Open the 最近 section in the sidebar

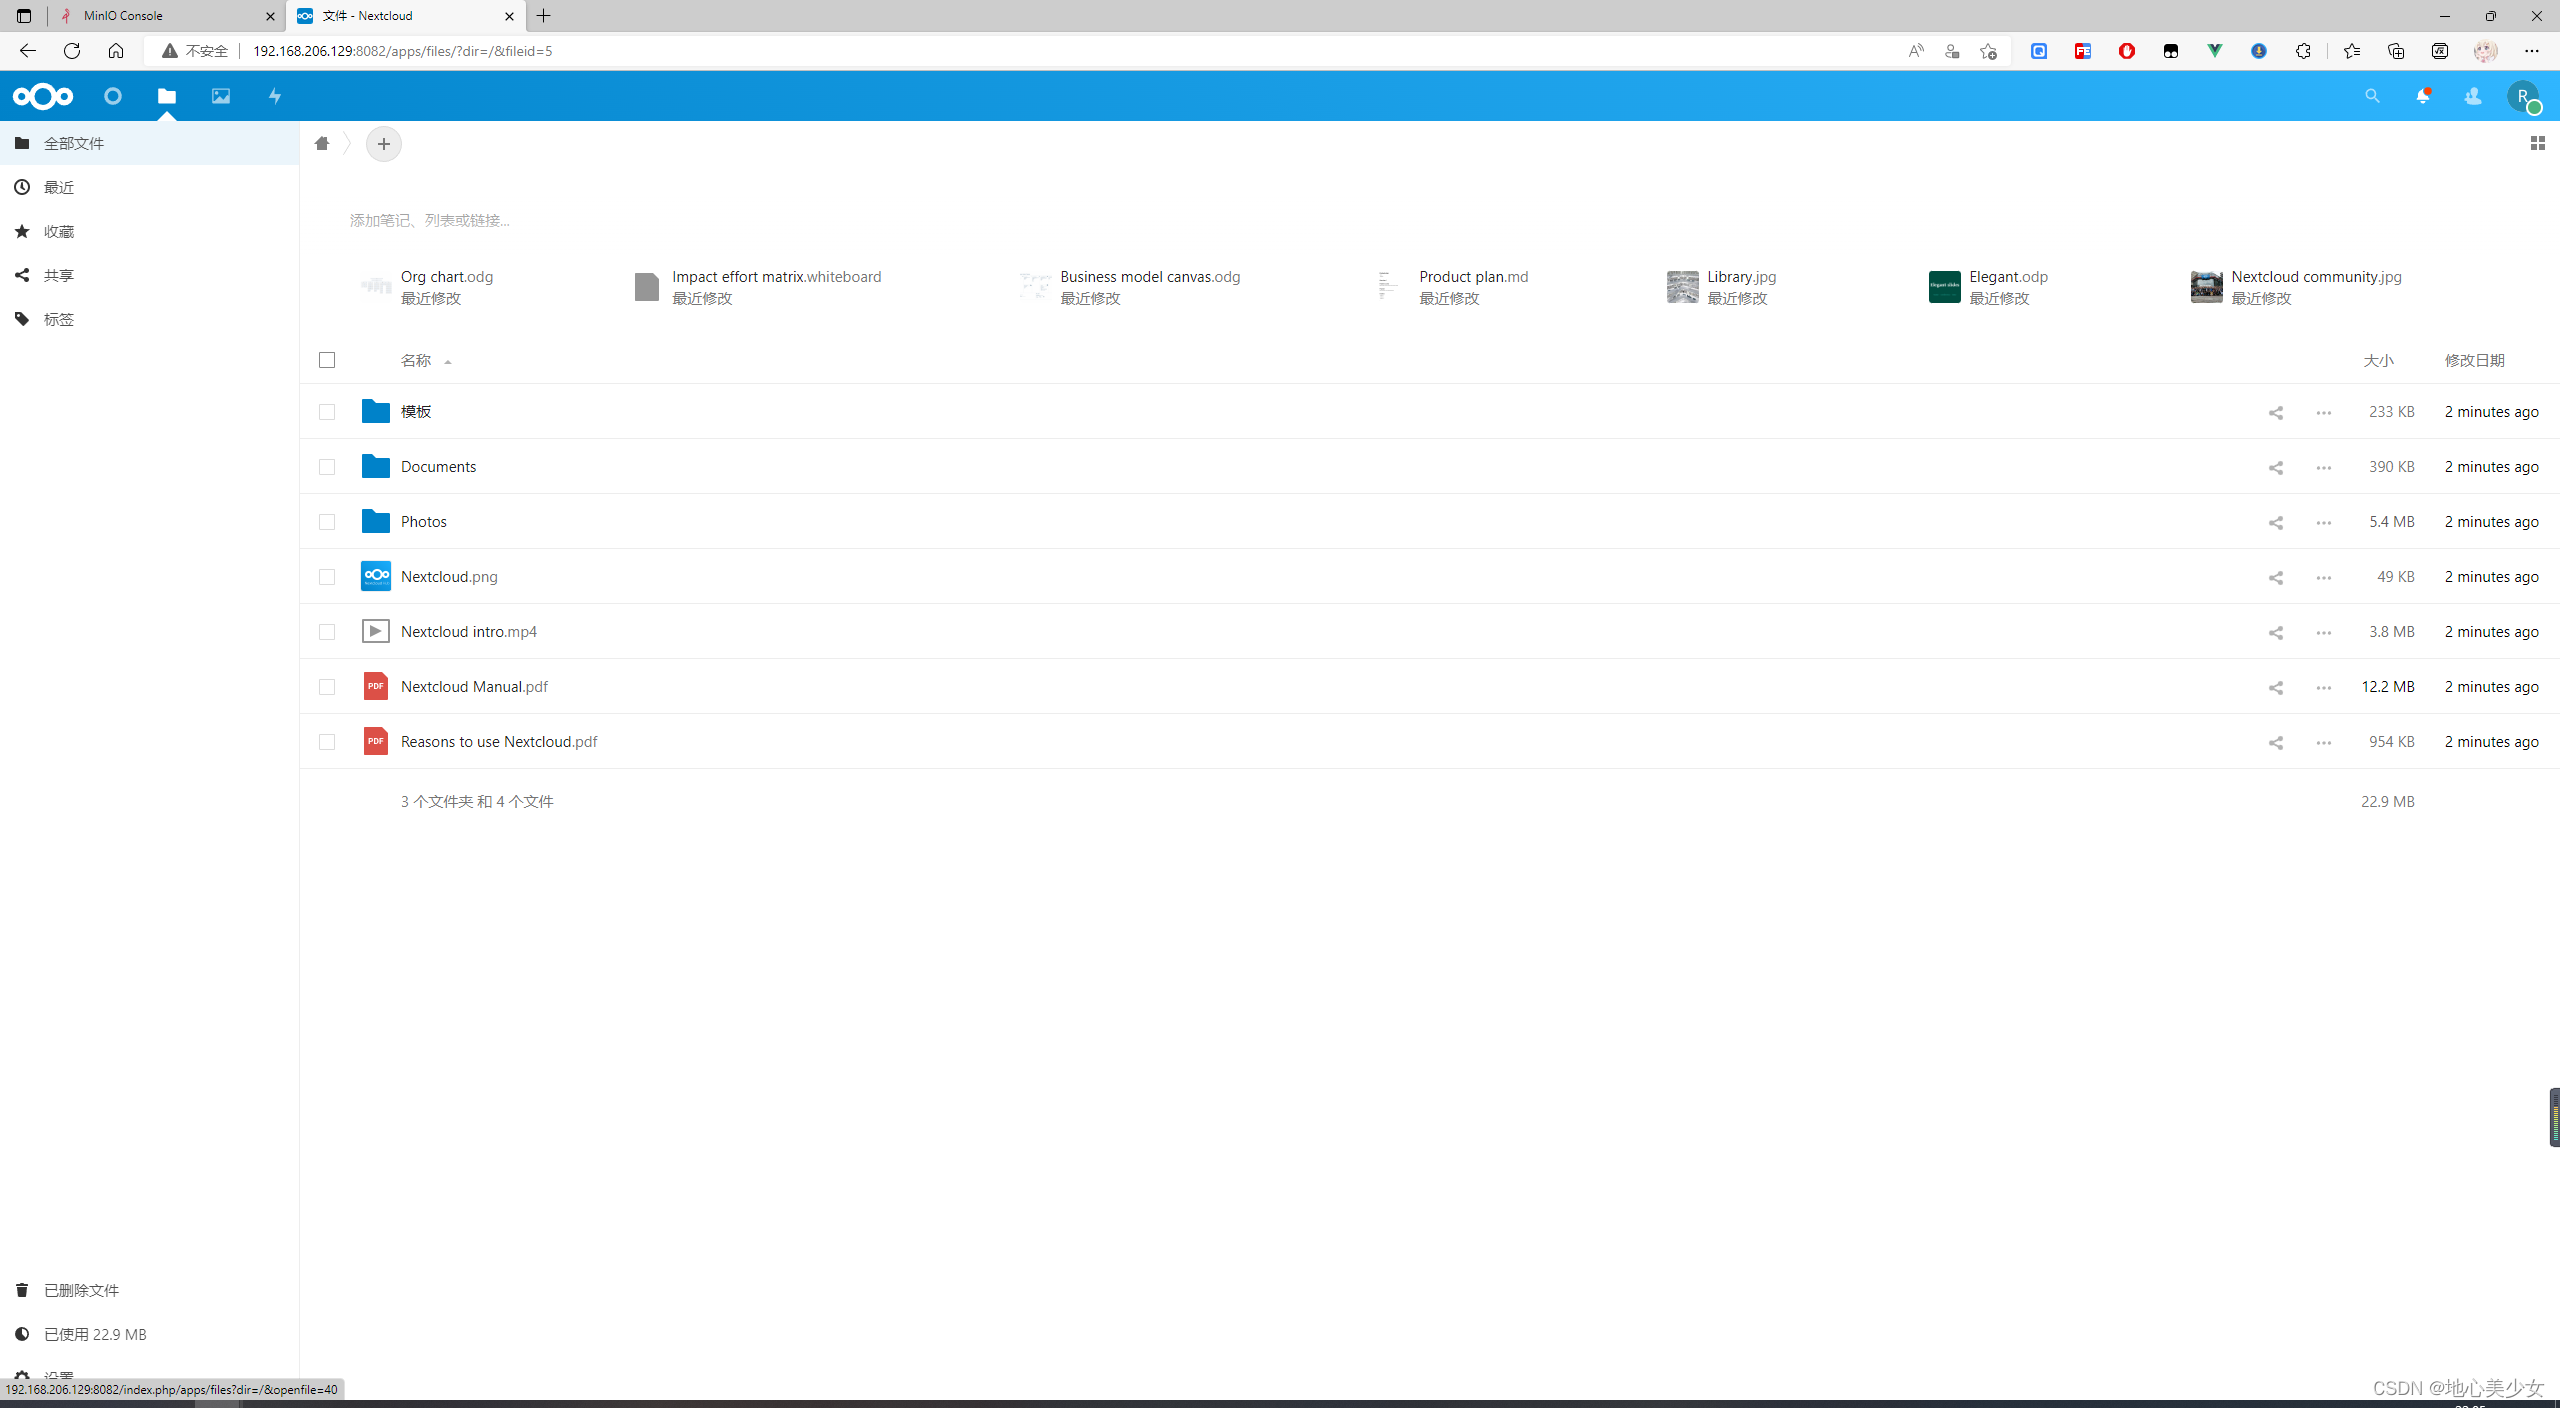[x=59, y=187]
